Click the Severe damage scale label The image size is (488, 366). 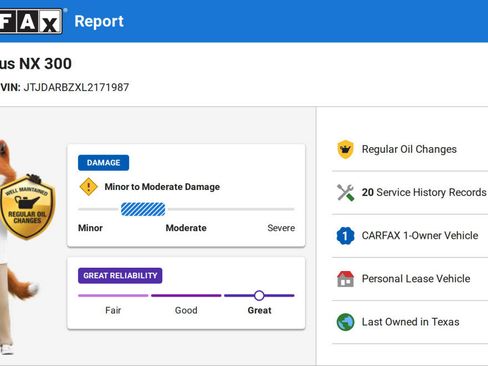point(281,228)
